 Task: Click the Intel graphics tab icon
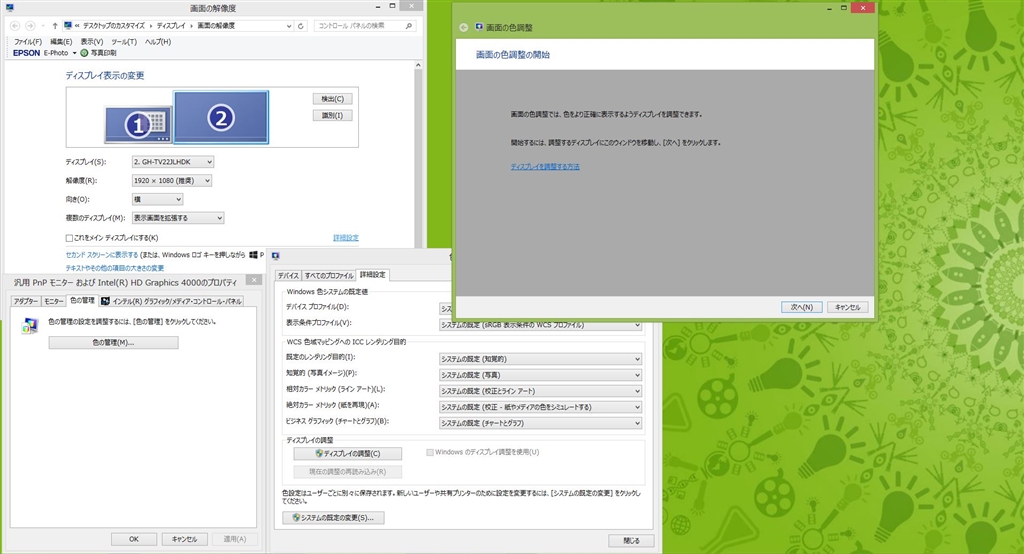(x=105, y=301)
